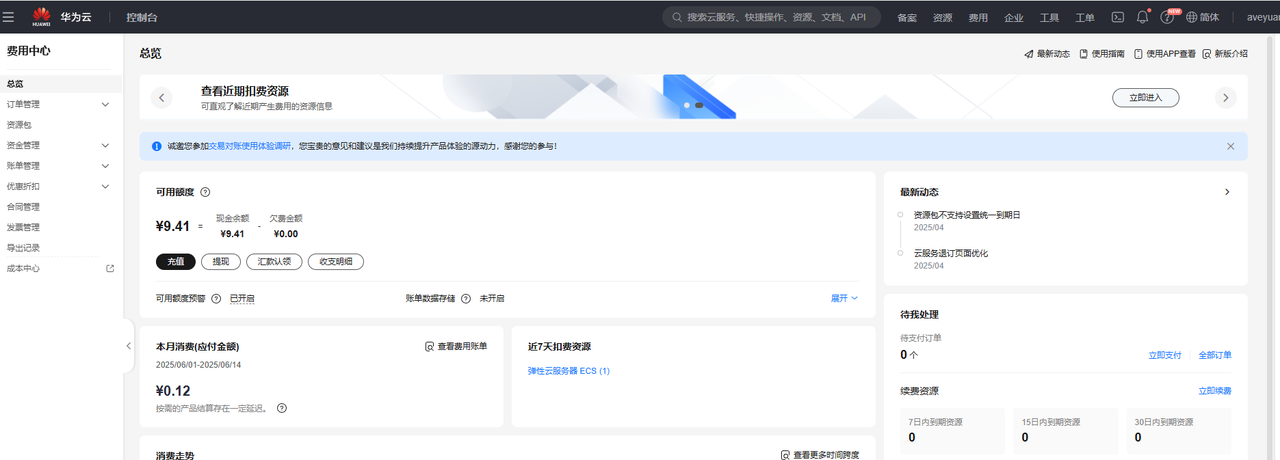Open news item 资源包不支持设置统一到期日
This screenshot has width=1280, height=460.
click(x=967, y=215)
